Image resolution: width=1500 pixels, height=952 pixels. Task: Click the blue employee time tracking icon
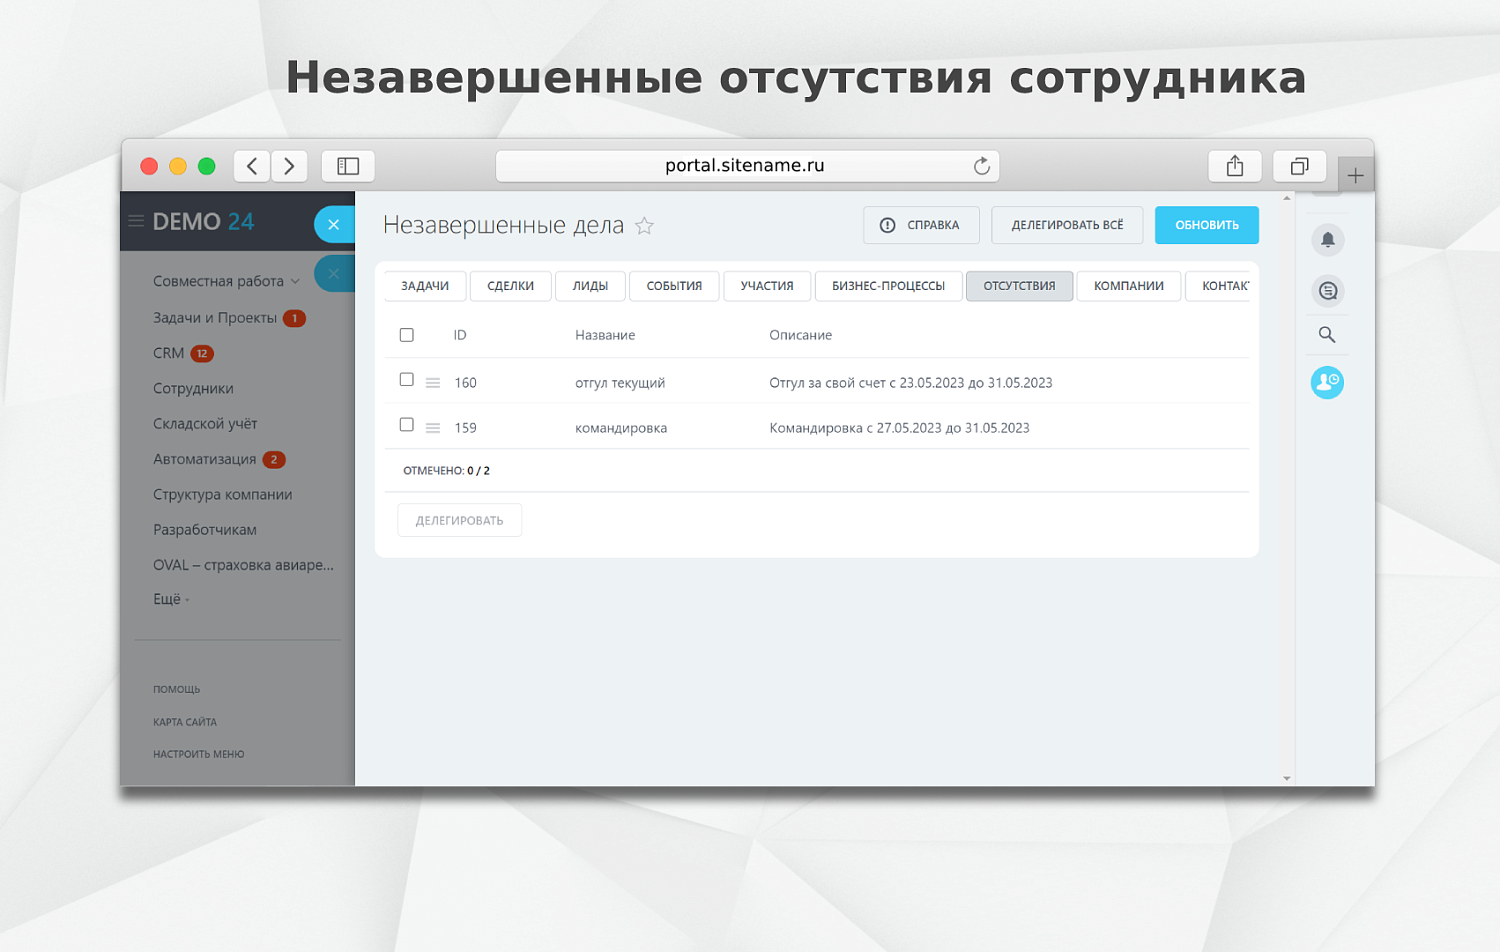[x=1327, y=382]
